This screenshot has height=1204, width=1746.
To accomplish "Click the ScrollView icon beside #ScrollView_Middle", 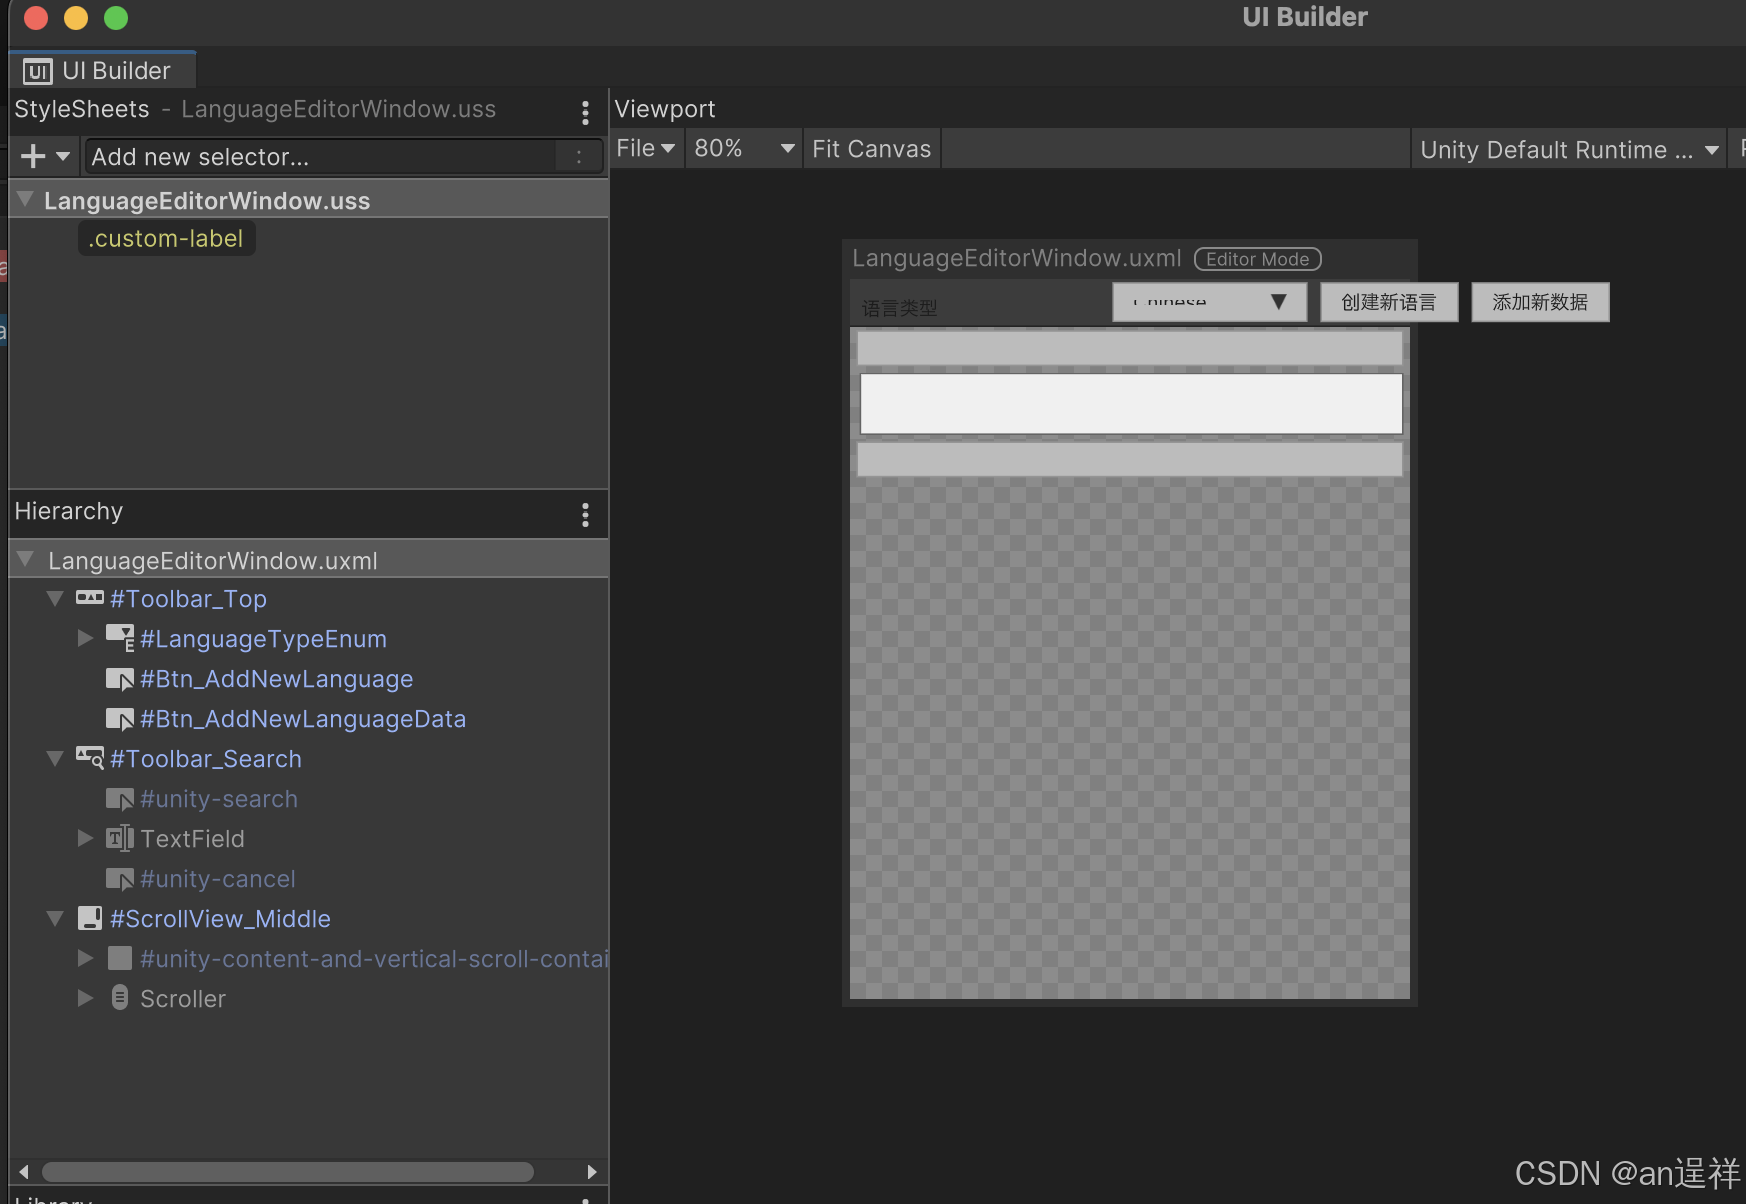I will tap(90, 918).
